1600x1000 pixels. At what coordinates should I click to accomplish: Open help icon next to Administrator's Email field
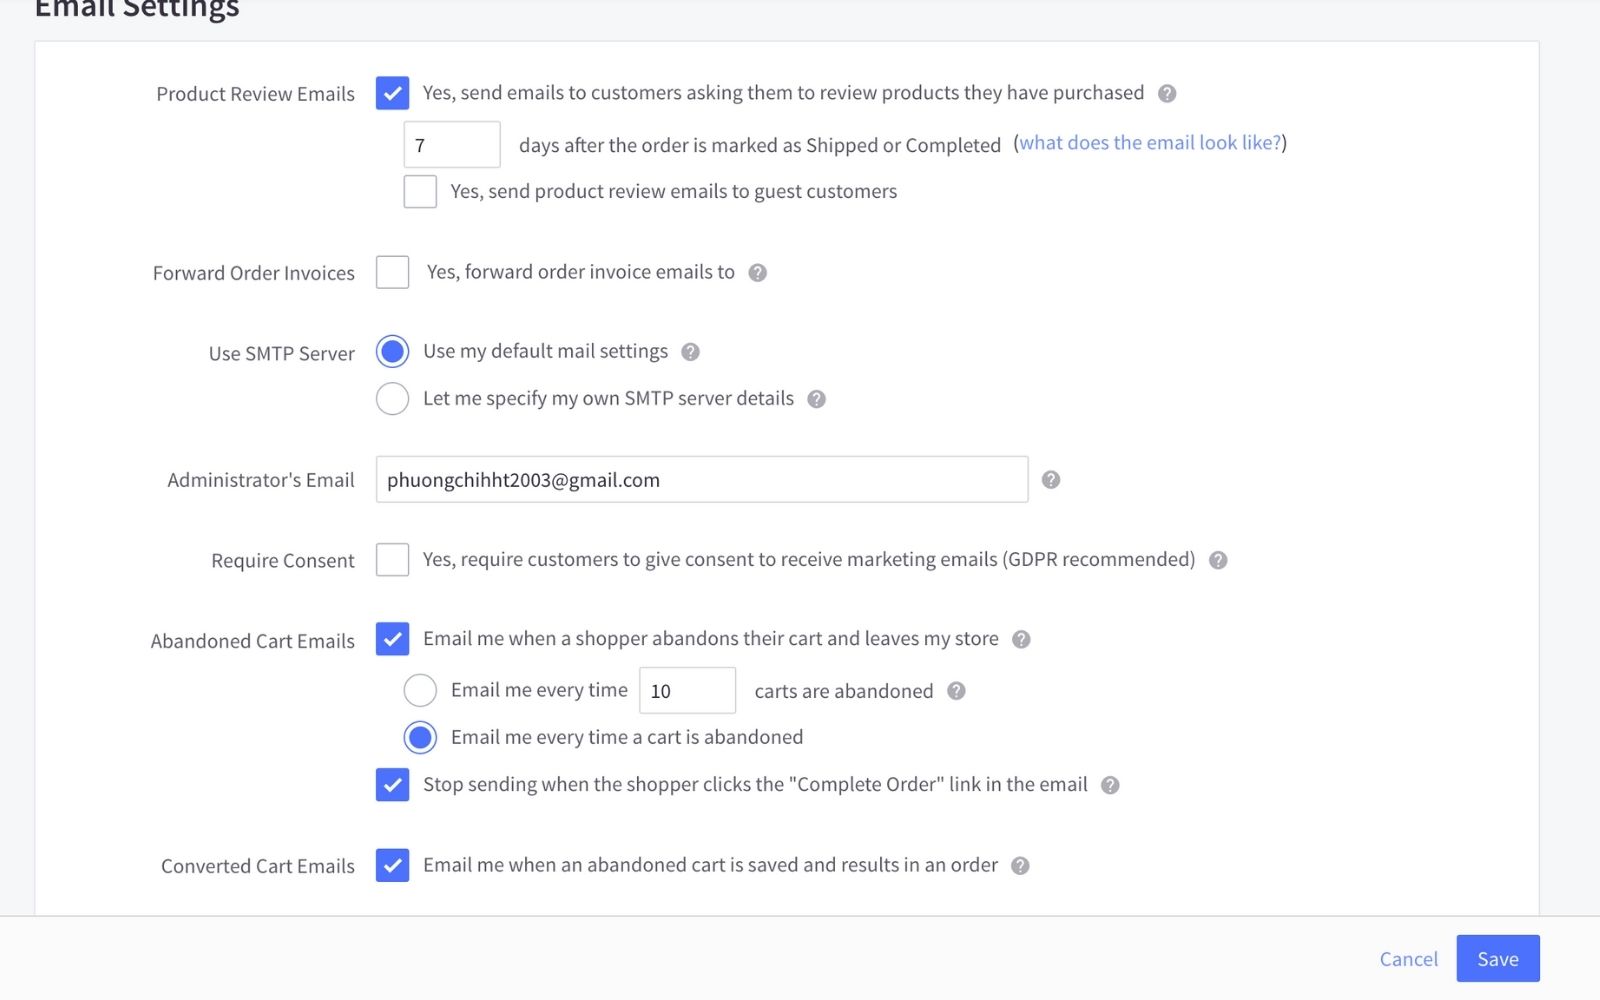click(x=1050, y=480)
